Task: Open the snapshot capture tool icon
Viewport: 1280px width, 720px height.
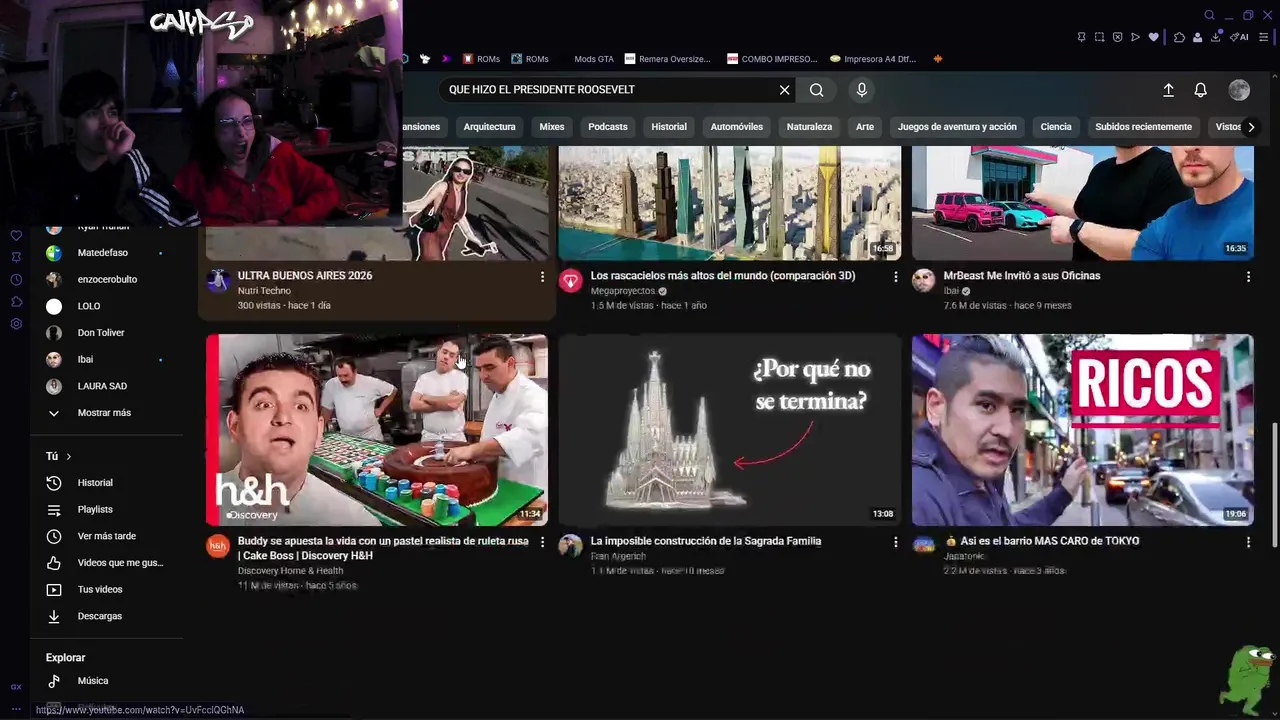Action: tap(1099, 37)
